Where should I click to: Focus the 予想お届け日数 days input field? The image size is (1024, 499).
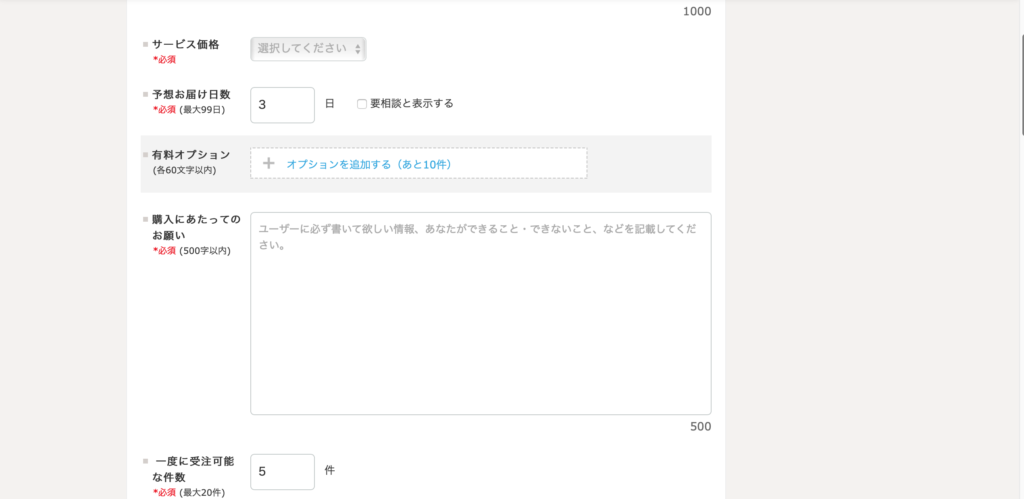click(282, 105)
